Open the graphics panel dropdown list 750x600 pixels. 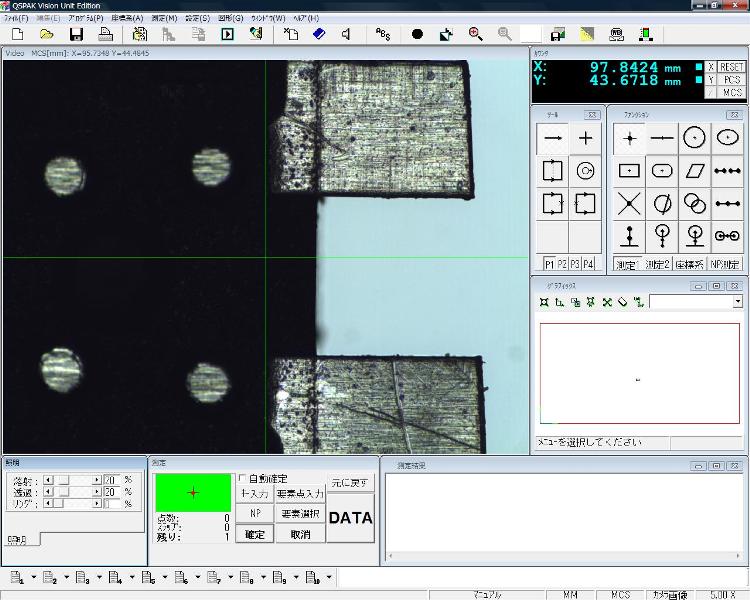click(x=738, y=301)
